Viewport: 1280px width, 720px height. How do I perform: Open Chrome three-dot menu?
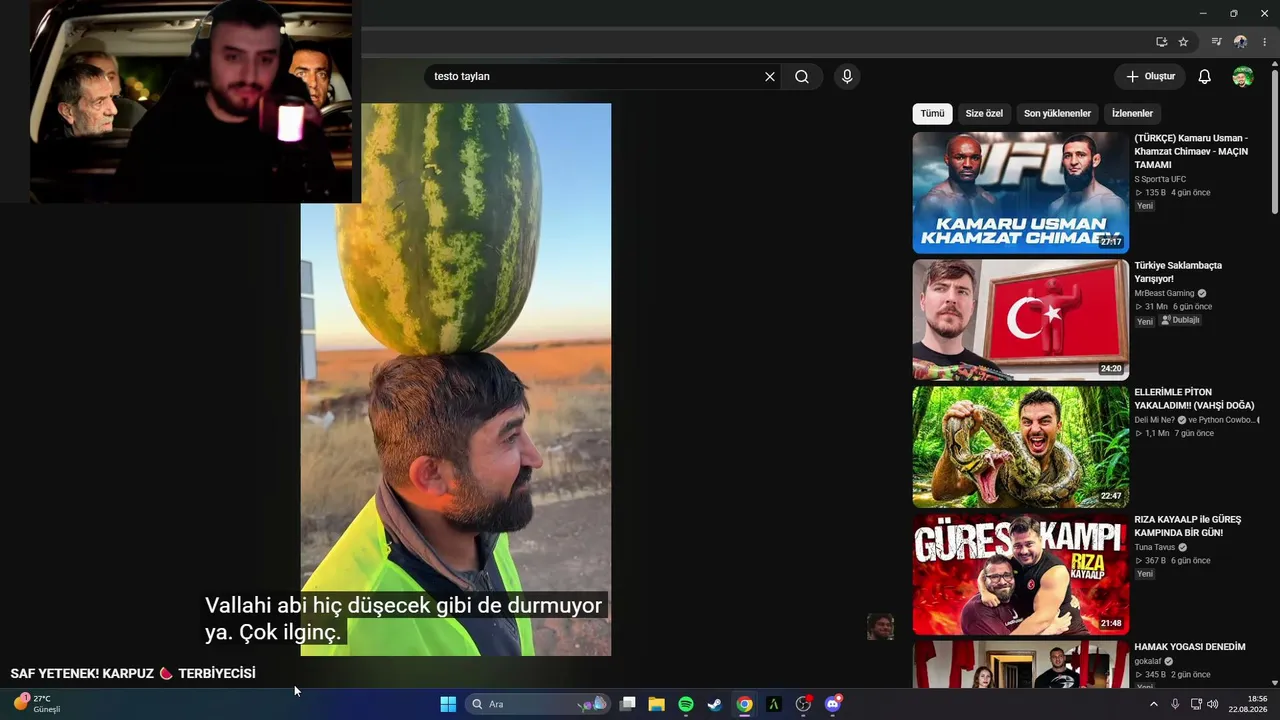tap(1264, 42)
